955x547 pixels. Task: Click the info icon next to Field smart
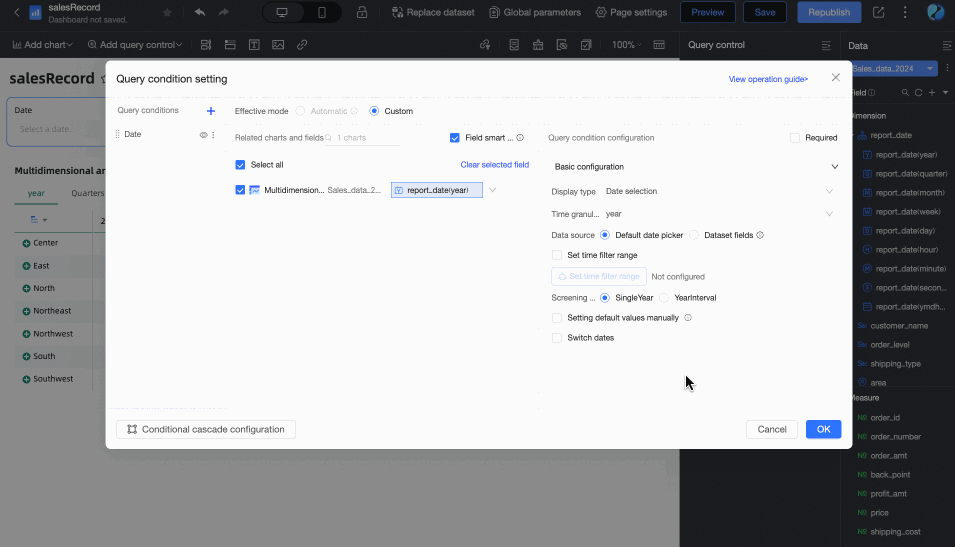520,138
